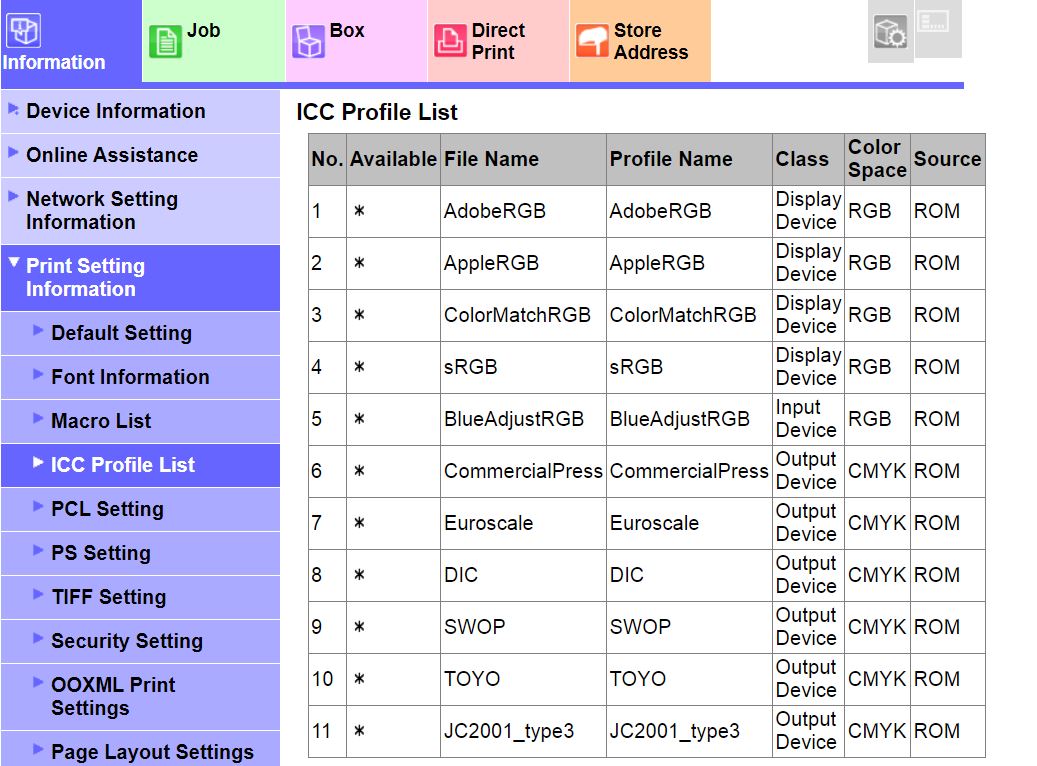This screenshot has height=766, width=1037.
Task: Click RGB cell in AdobeRGB row
Action: 877,211
